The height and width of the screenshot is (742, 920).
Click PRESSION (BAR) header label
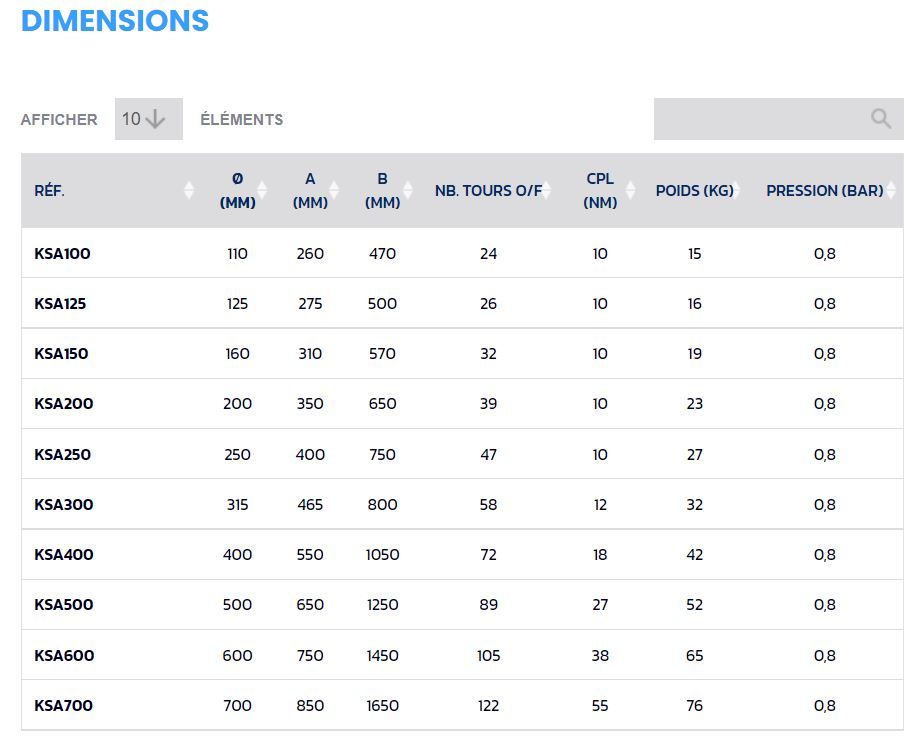point(824,191)
